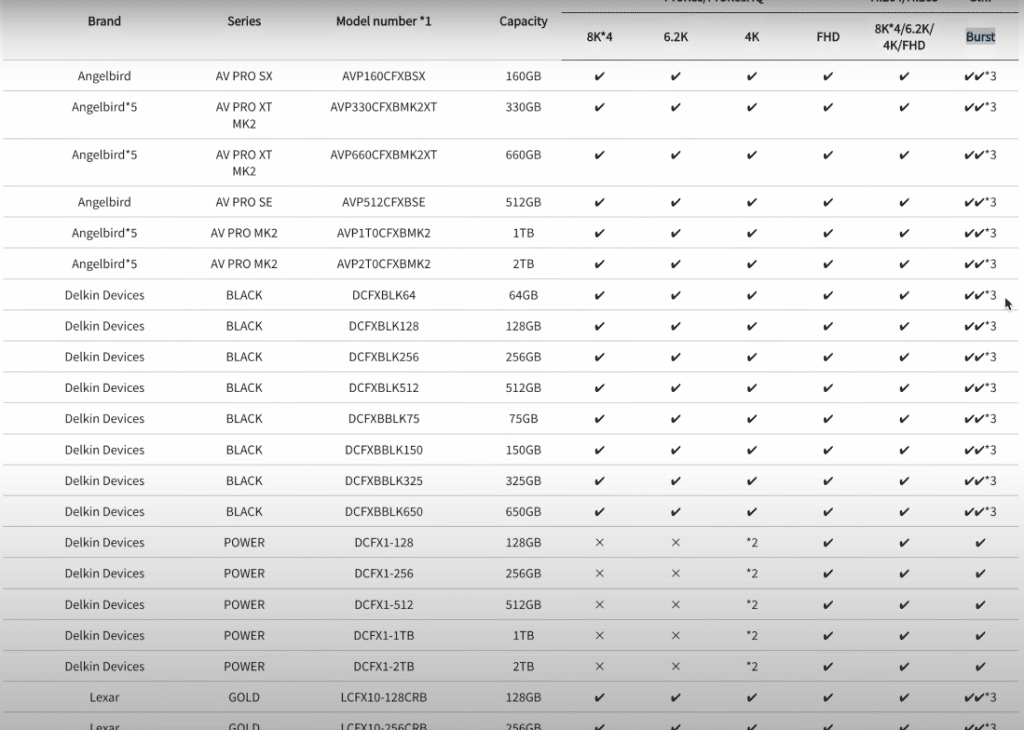Select model number AVP660CFXBMK2XT
The width and height of the screenshot is (1024, 730).
click(x=384, y=155)
